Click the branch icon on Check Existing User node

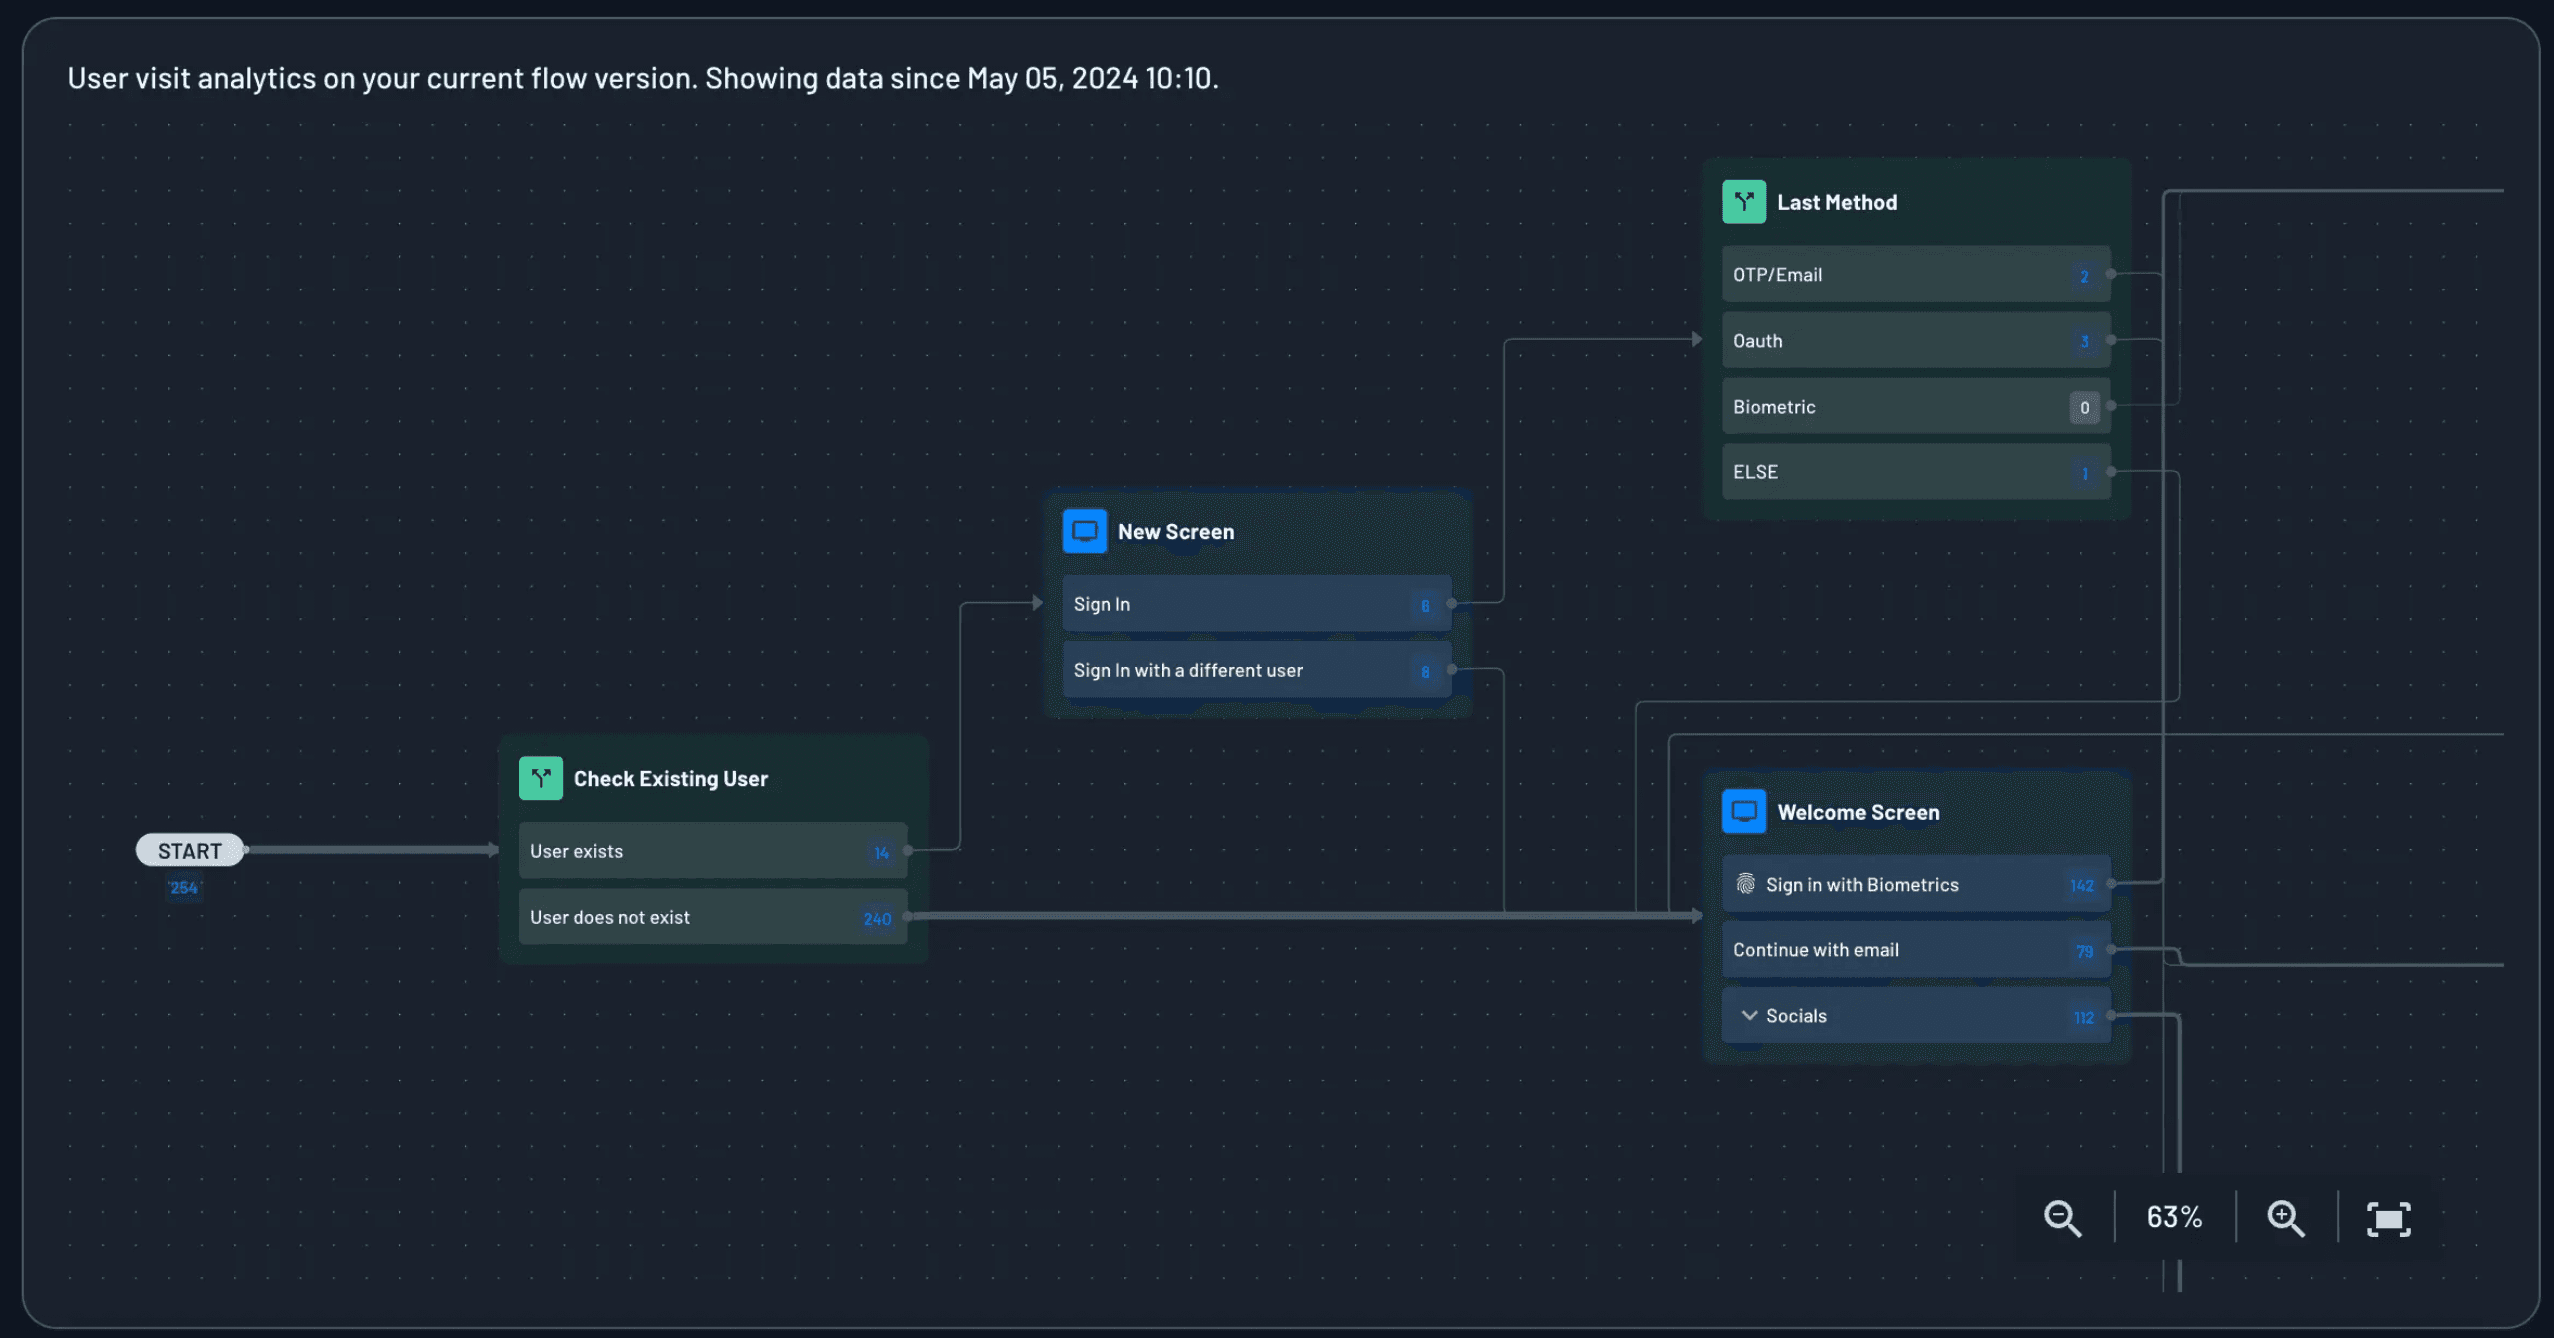point(541,777)
